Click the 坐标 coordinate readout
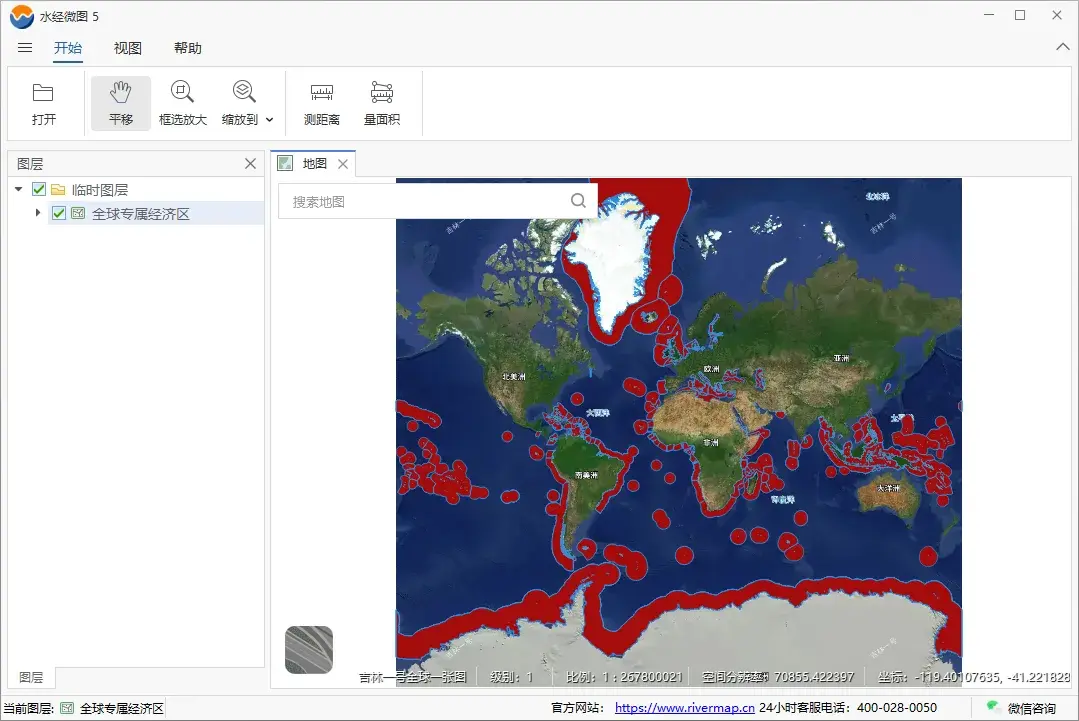1079x721 pixels. coord(974,678)
